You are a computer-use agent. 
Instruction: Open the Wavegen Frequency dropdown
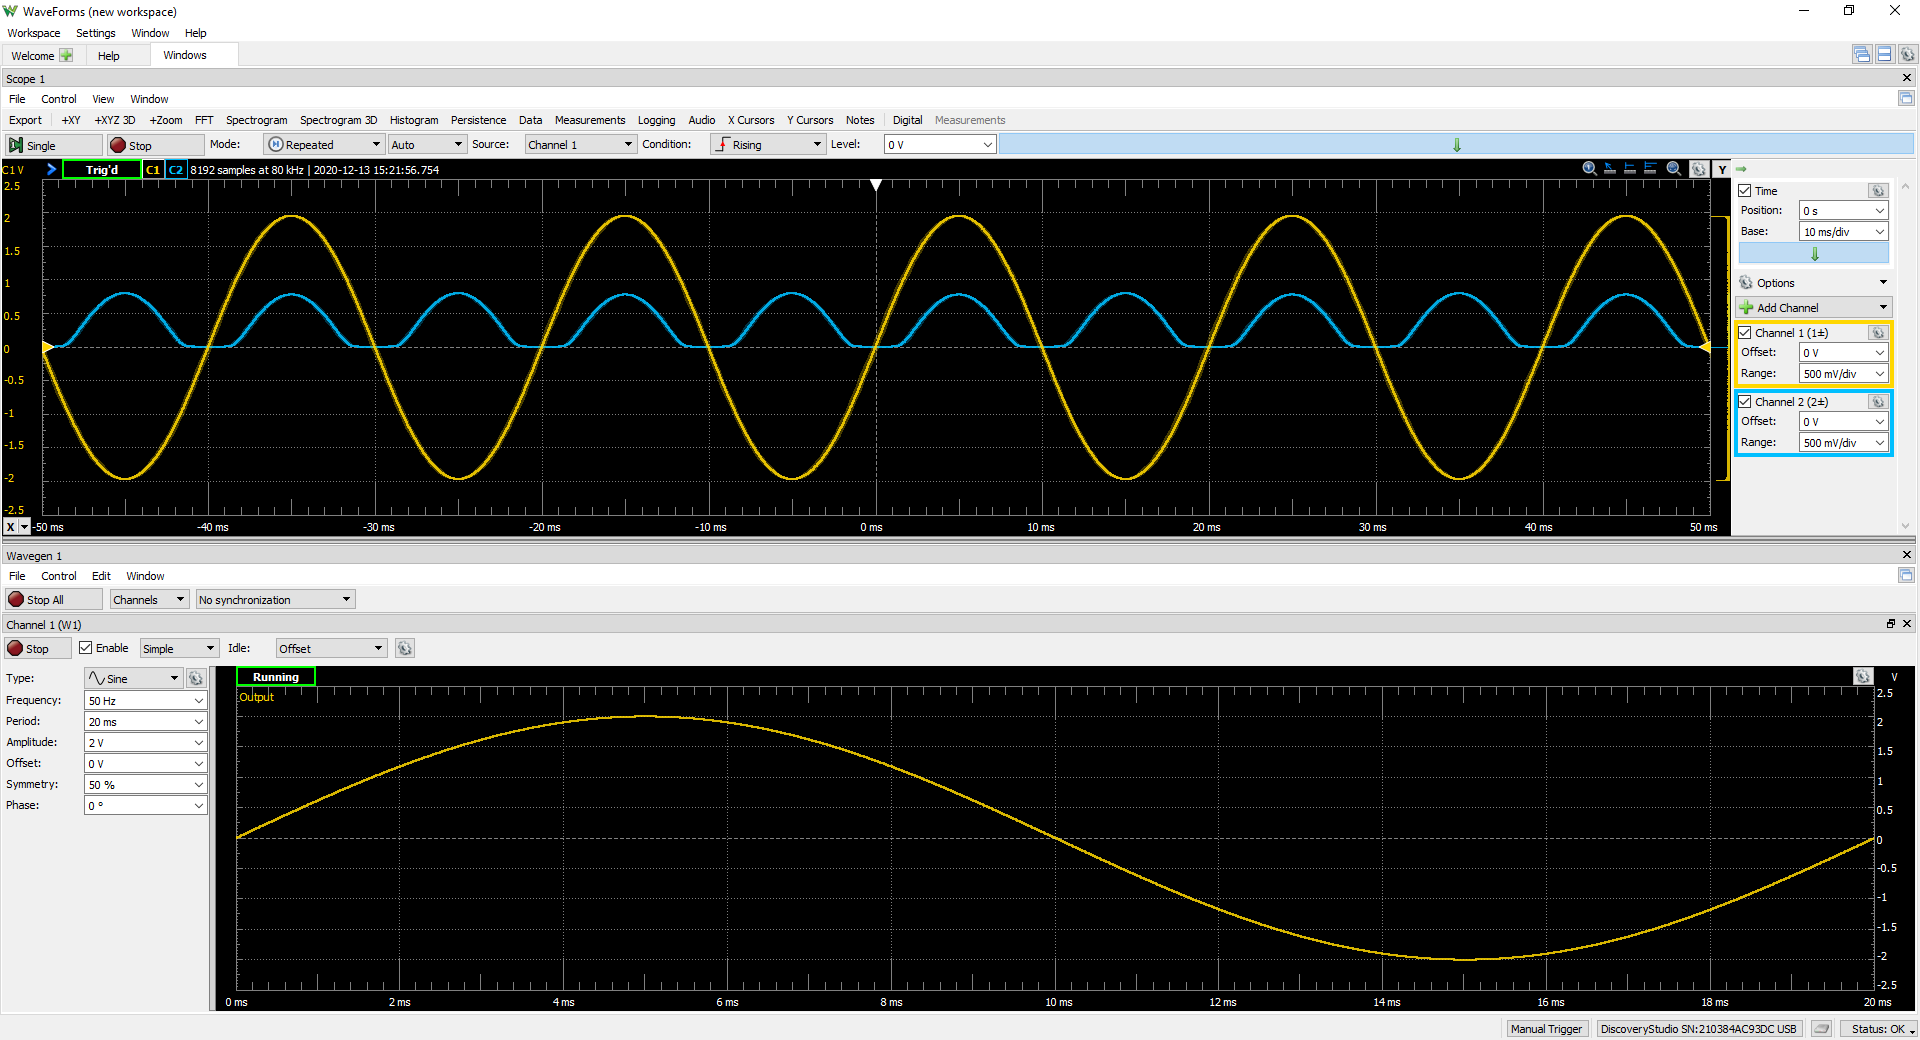[146, 701]
